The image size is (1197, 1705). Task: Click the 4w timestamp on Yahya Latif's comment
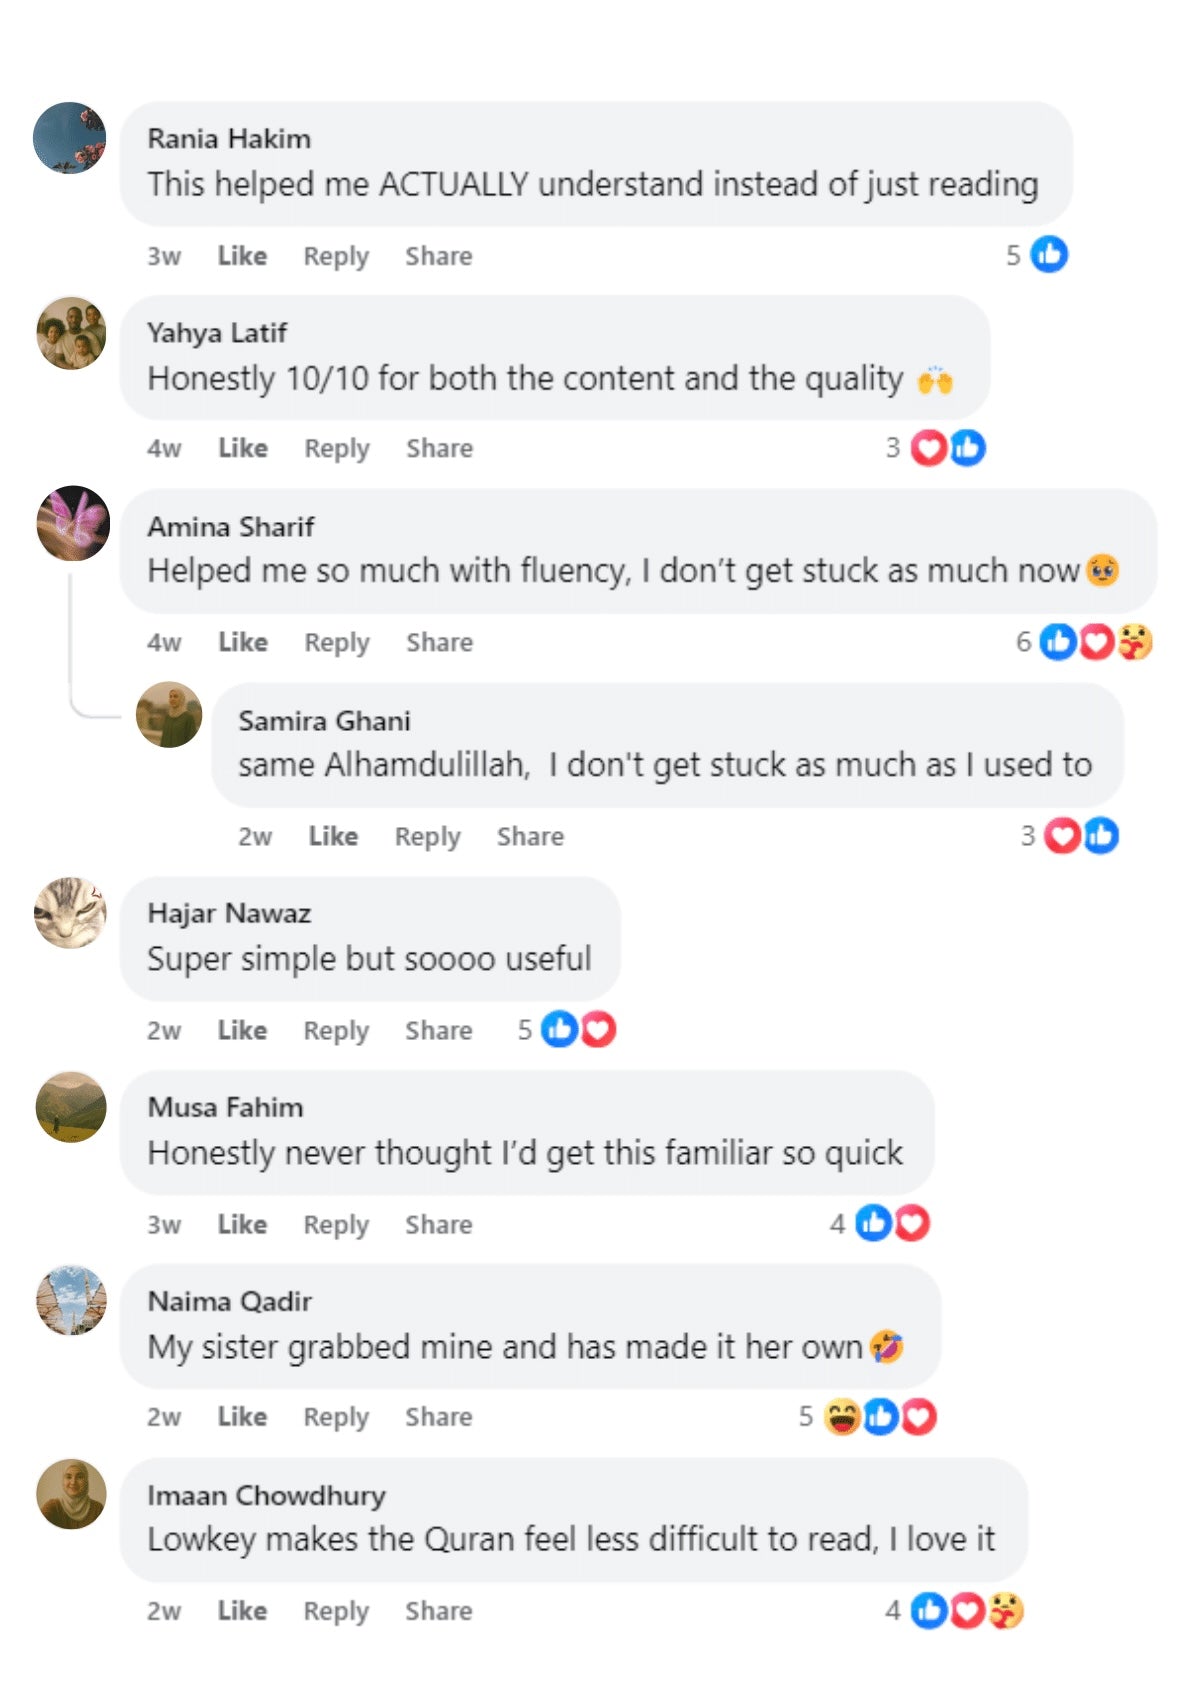(x=164, y=449)
